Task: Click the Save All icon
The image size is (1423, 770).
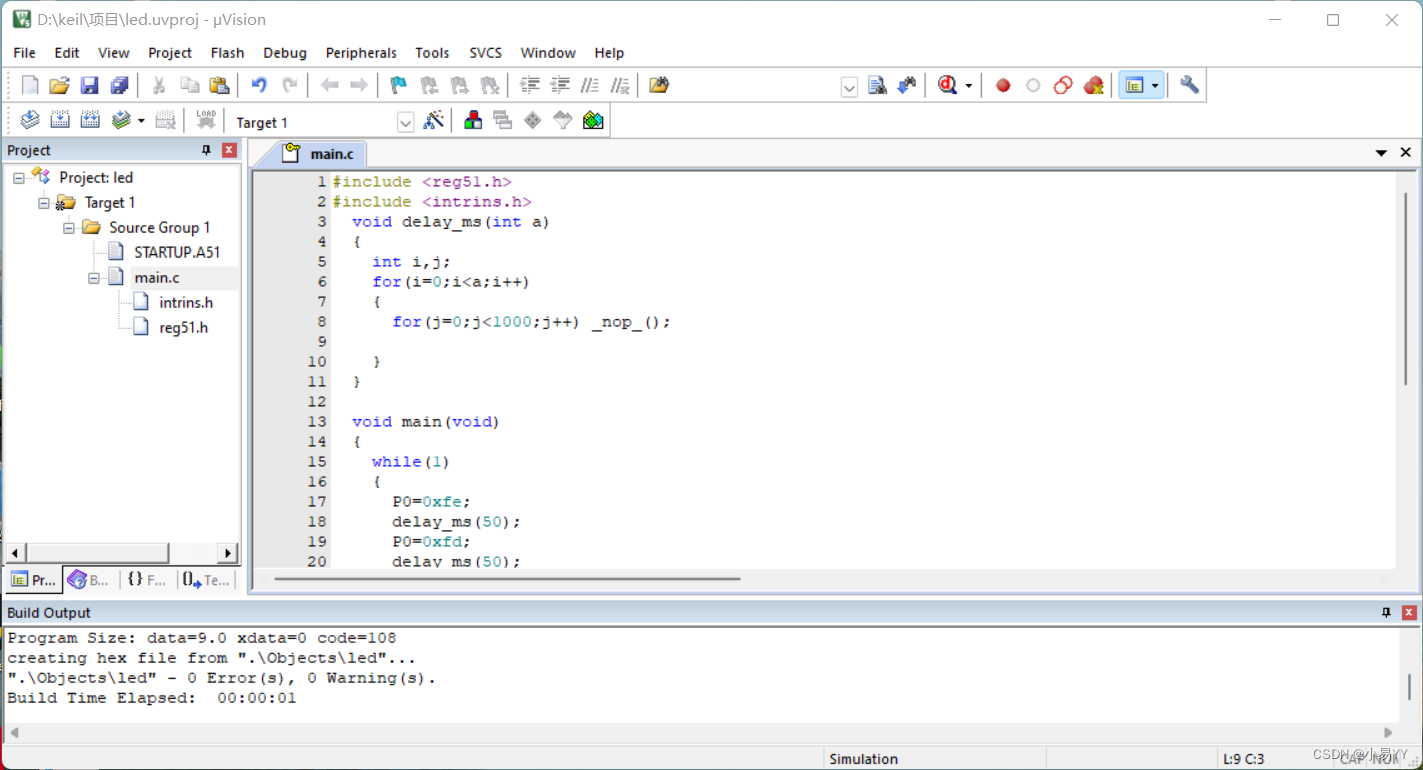Action: (x=119, y=86)
